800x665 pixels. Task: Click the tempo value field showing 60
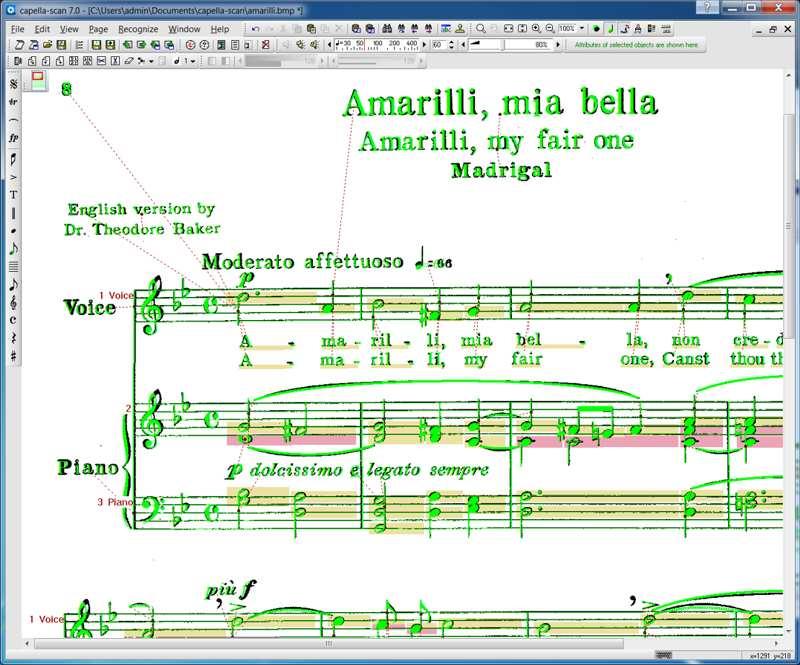(x=439, y=45)
